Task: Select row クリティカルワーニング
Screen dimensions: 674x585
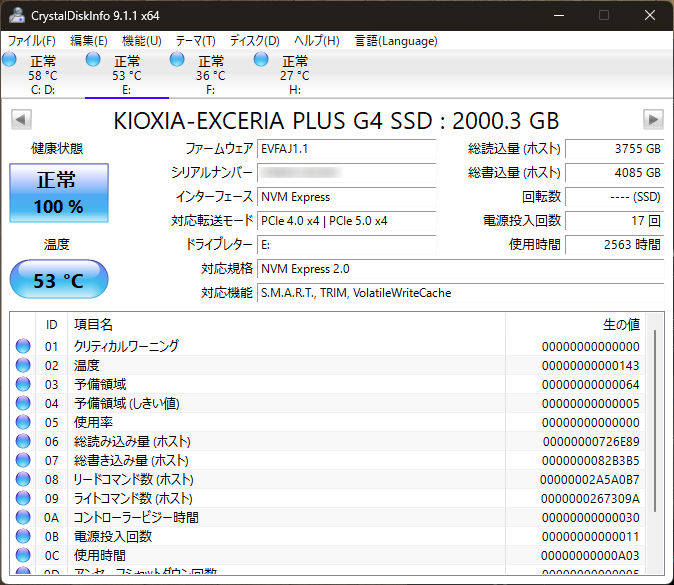Action: click(x=328, y=346)
